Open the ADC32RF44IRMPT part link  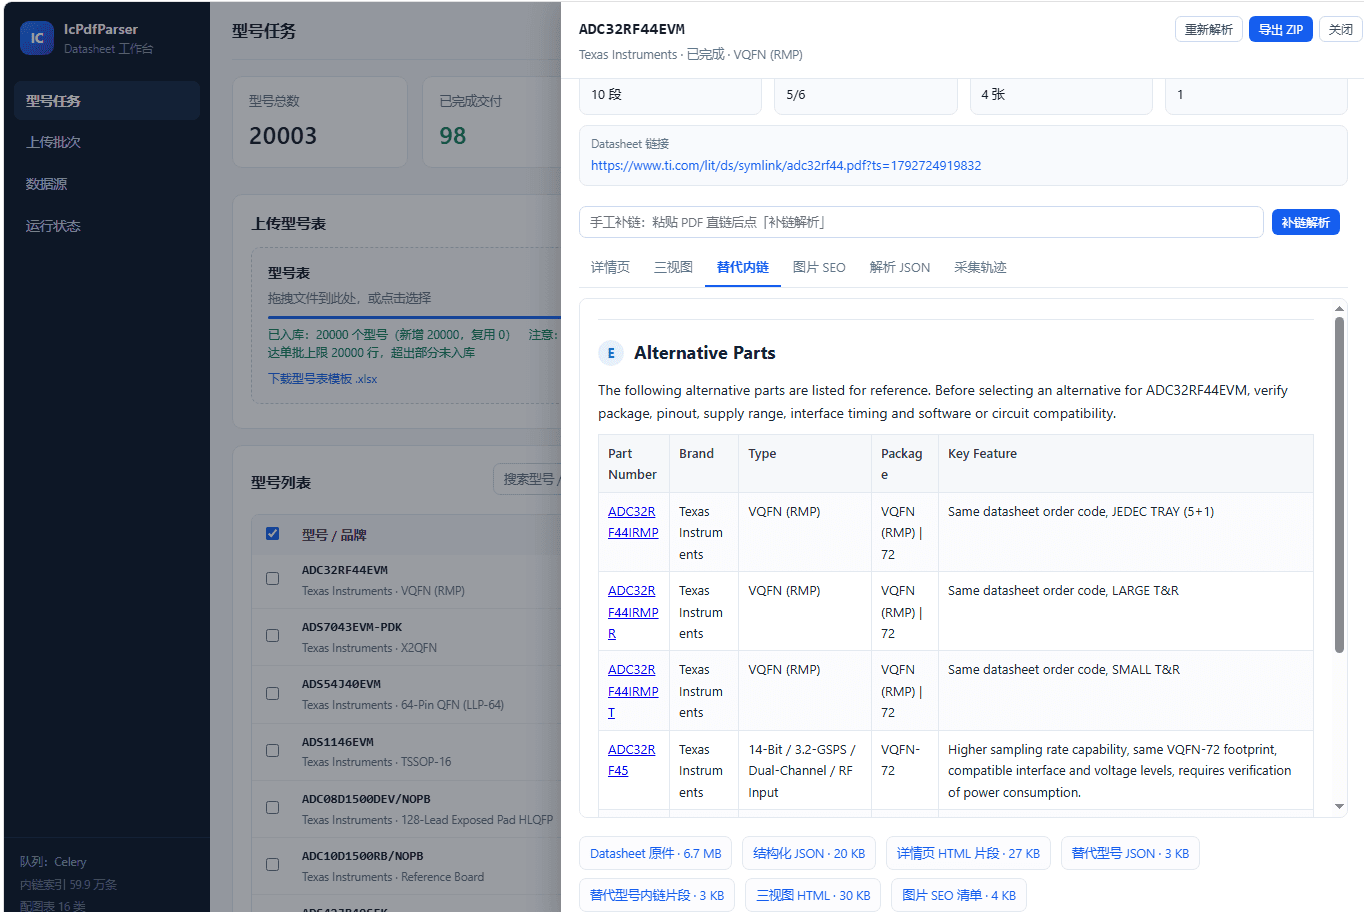click(x=633, y=691)
